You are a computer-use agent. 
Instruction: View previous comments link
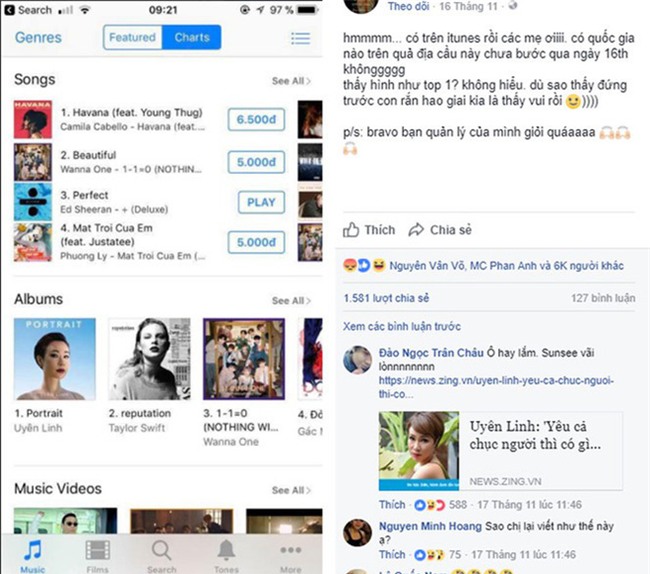click(402, 326)
